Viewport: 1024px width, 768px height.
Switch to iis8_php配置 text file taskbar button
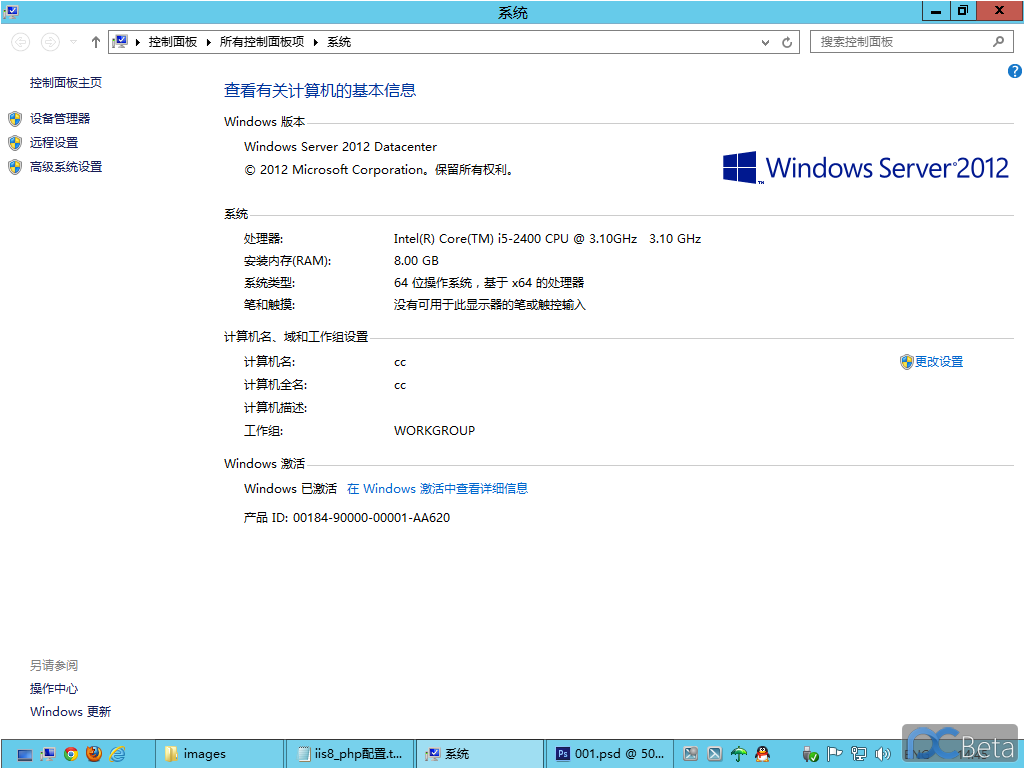(349, 754)
